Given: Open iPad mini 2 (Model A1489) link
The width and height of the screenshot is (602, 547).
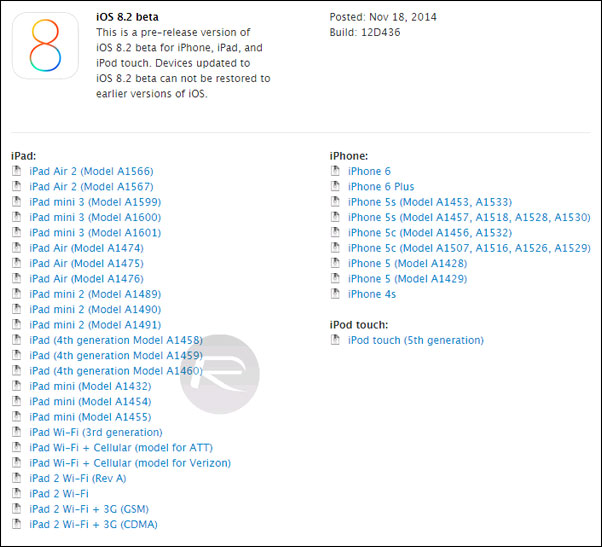Looking at the screenshot, I should 95,294.
